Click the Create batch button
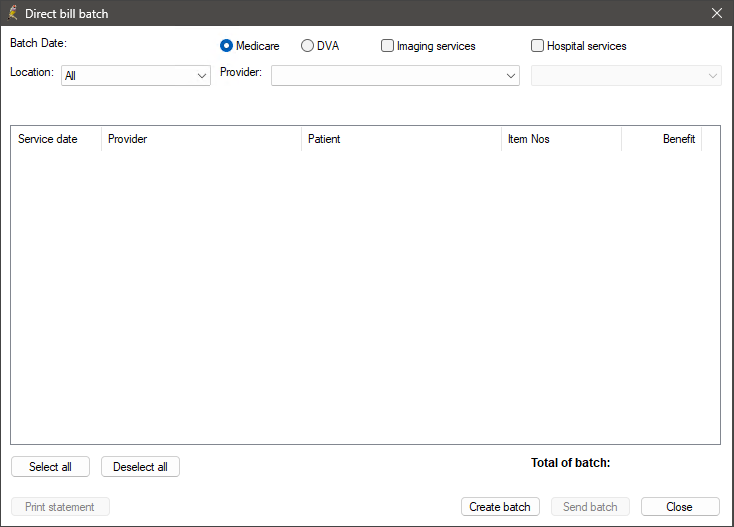Screen dimensions: 734x527 pyautogui.click(x=500, y=506)
